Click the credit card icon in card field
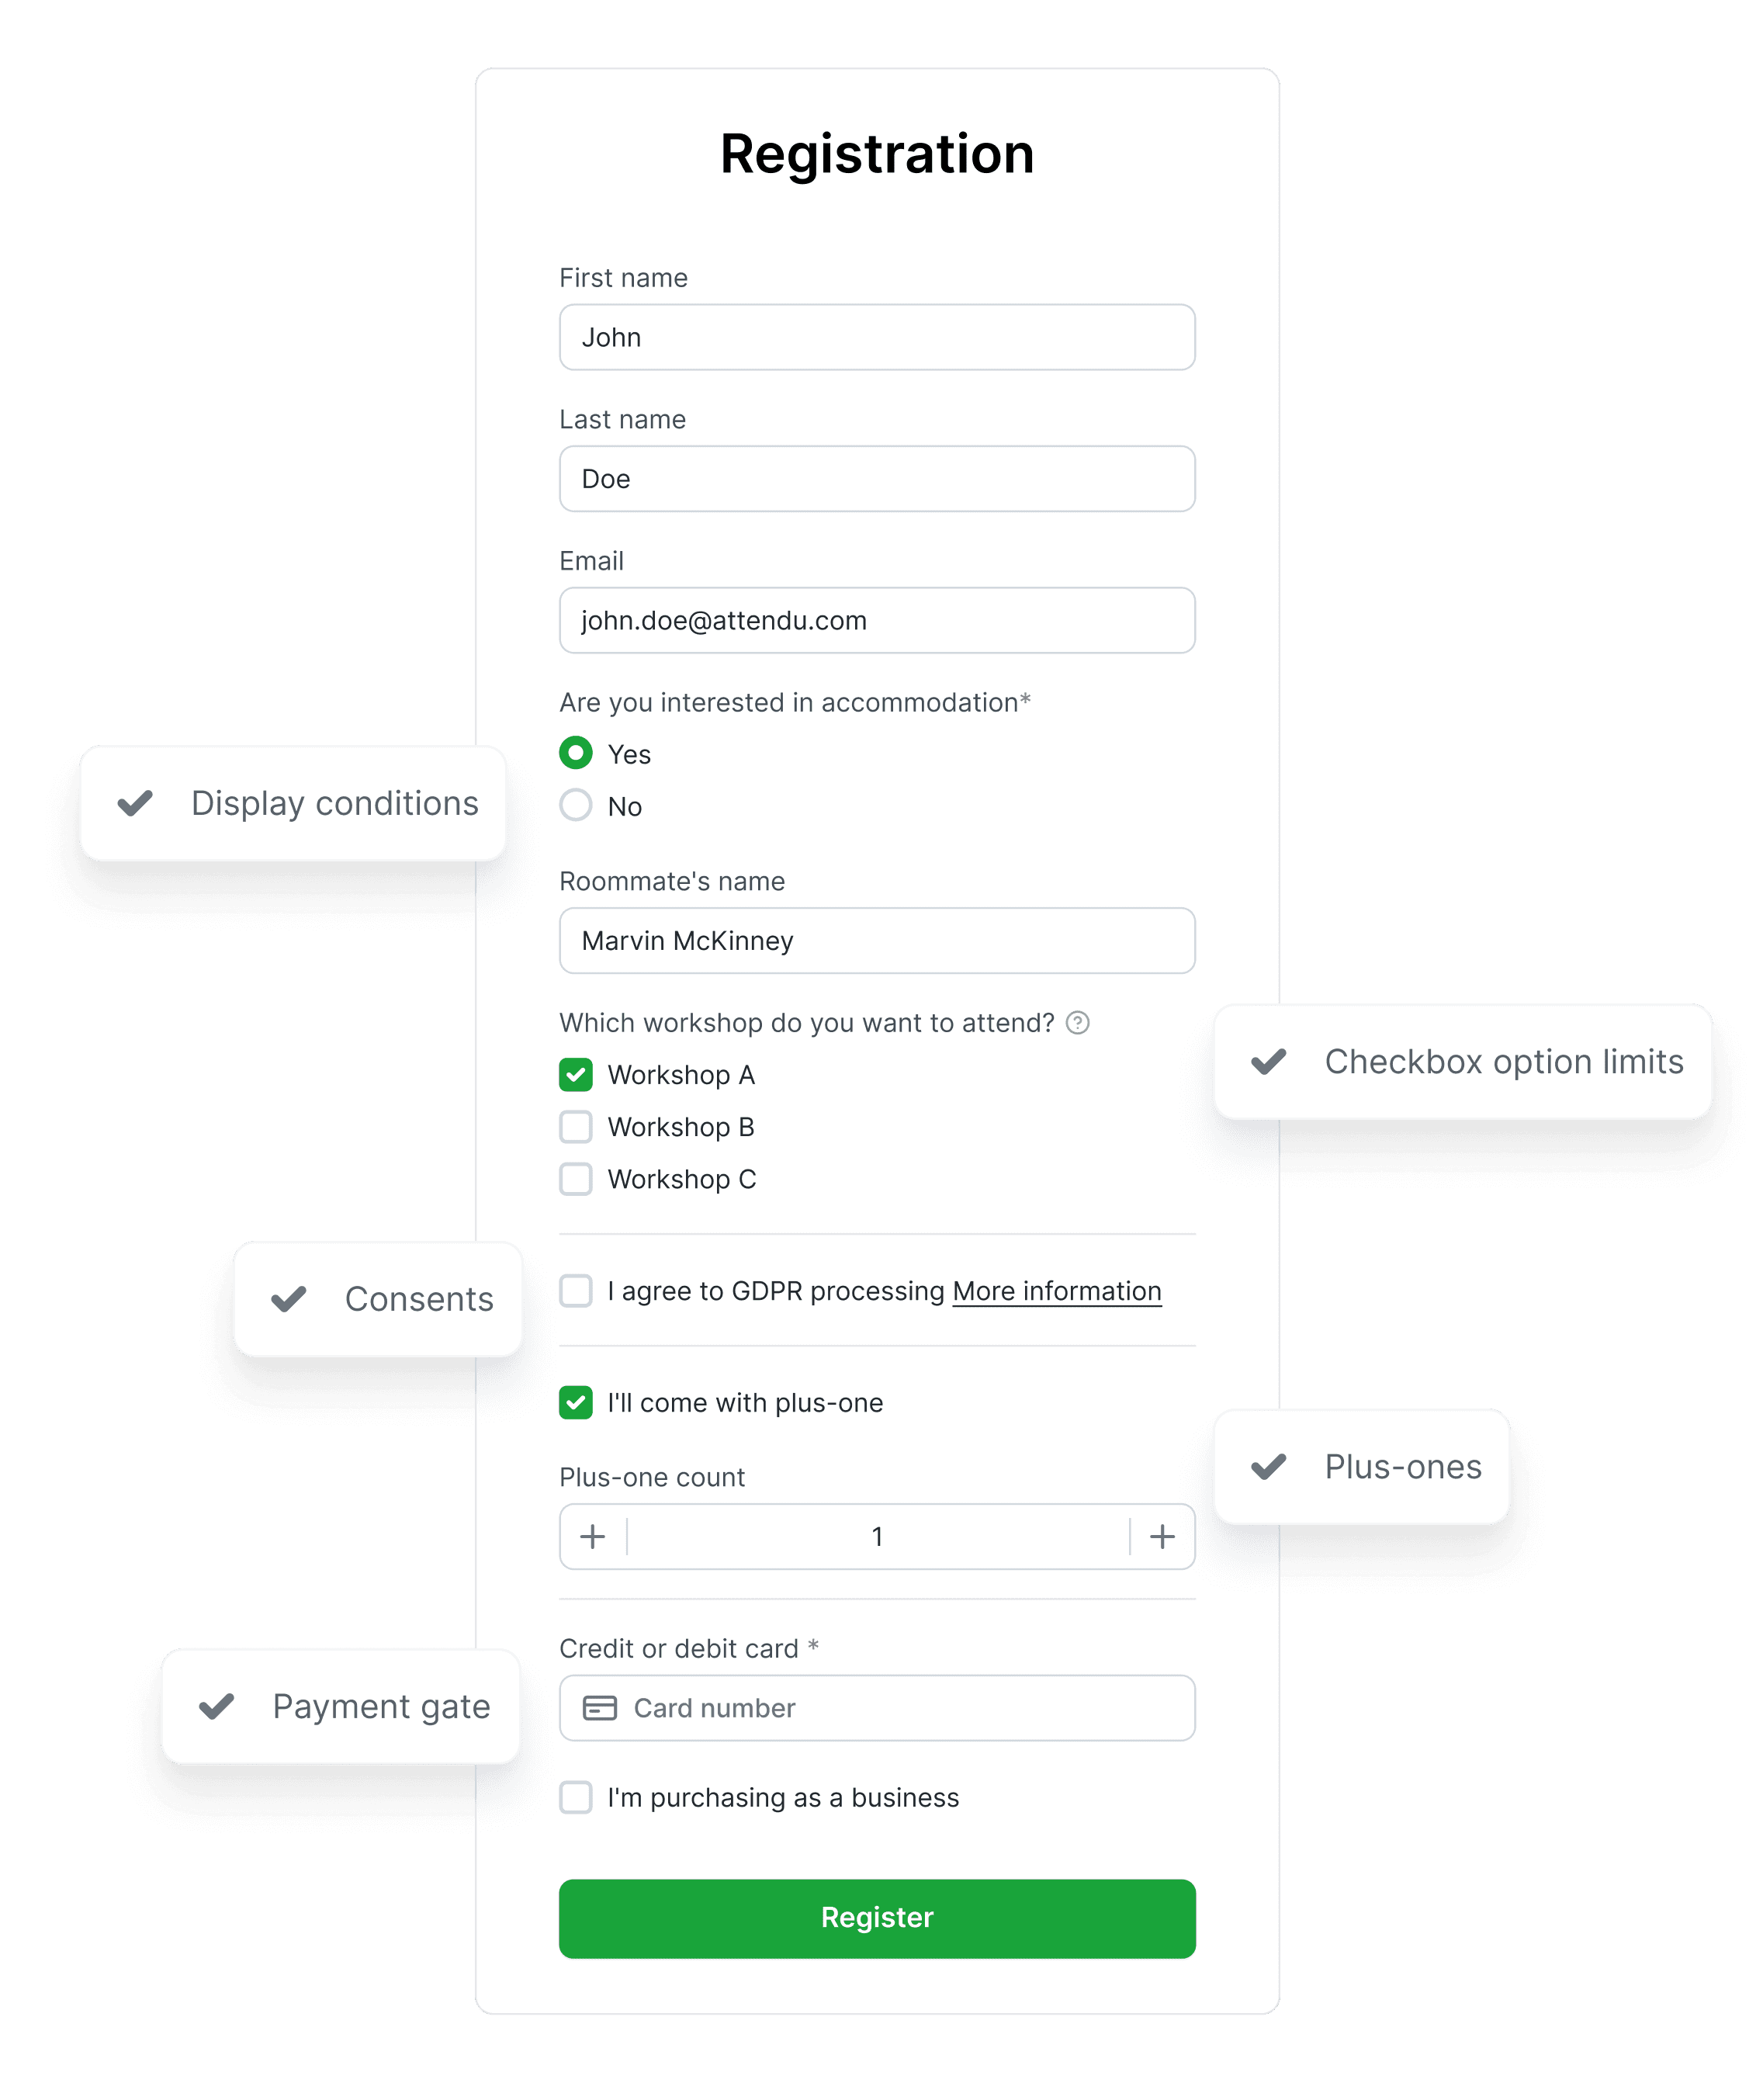 click(599, 1708)
